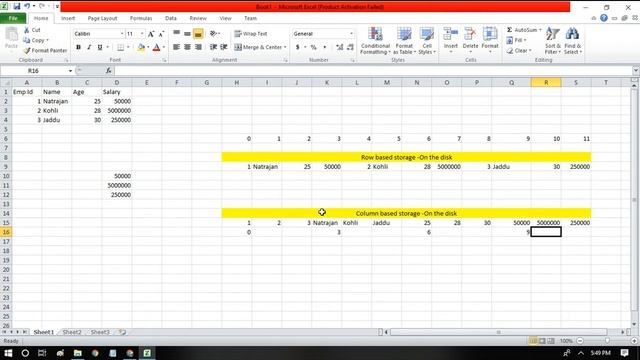Click the Clear button
The image size is (640, 360).
click(x=519, y=51)
